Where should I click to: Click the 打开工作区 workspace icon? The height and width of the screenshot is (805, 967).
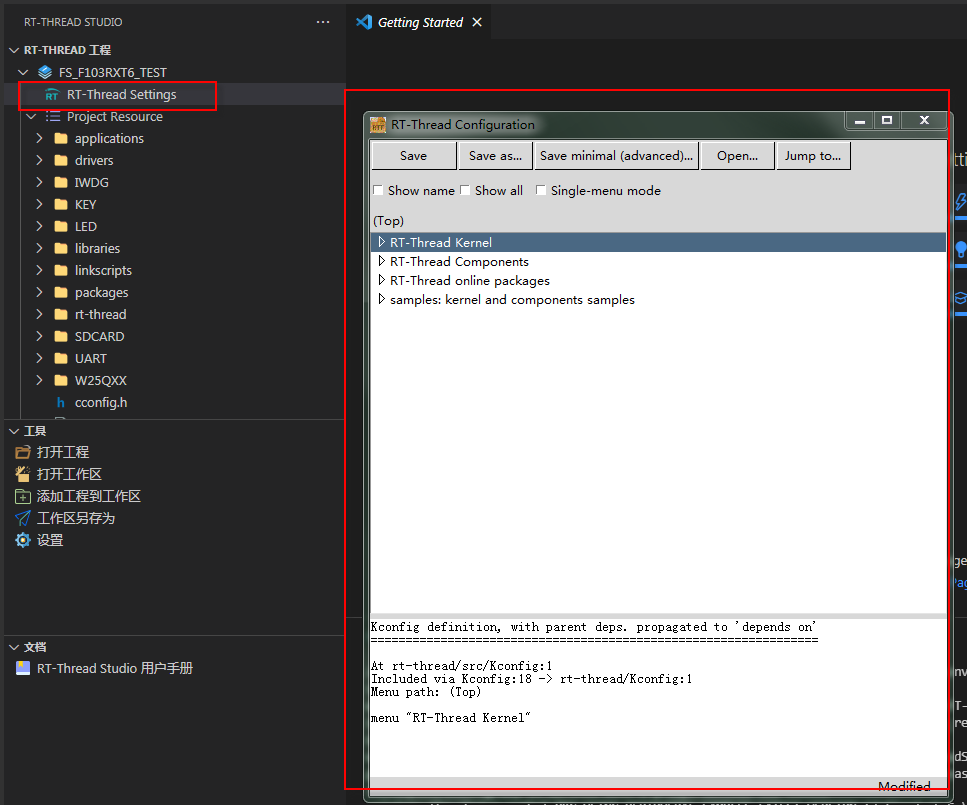coord(23,474)
